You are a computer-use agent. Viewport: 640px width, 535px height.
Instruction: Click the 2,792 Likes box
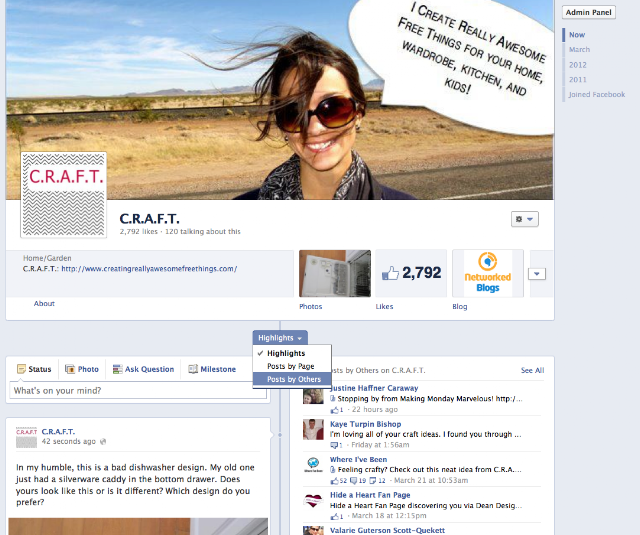[x=411, y=273]
